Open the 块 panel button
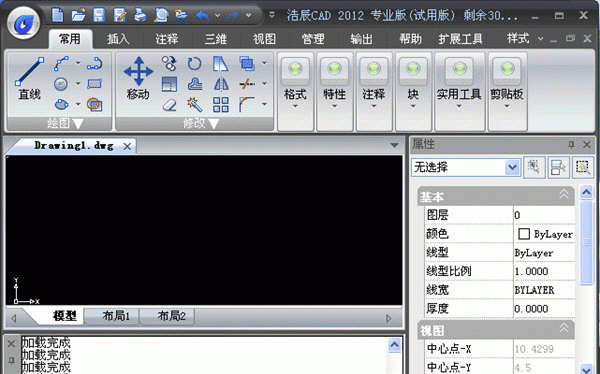The width and height of the screenshot is (600, 374). pyautogui.click(x=413, y=92)
